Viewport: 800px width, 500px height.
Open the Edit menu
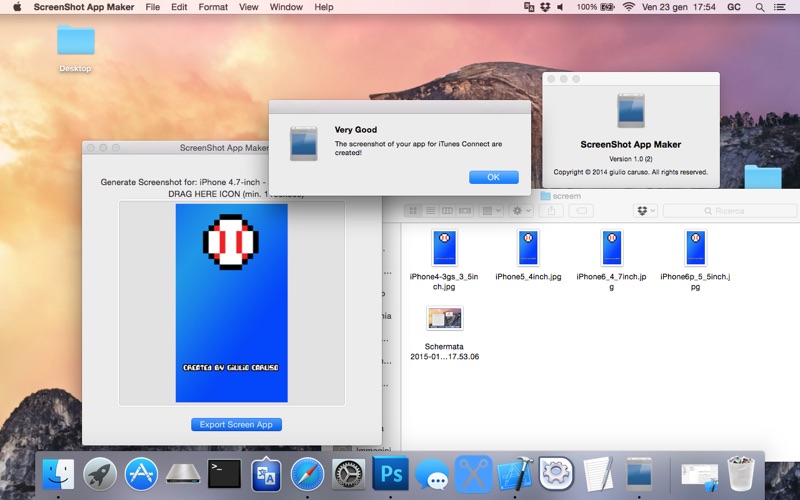pos(179,7)
